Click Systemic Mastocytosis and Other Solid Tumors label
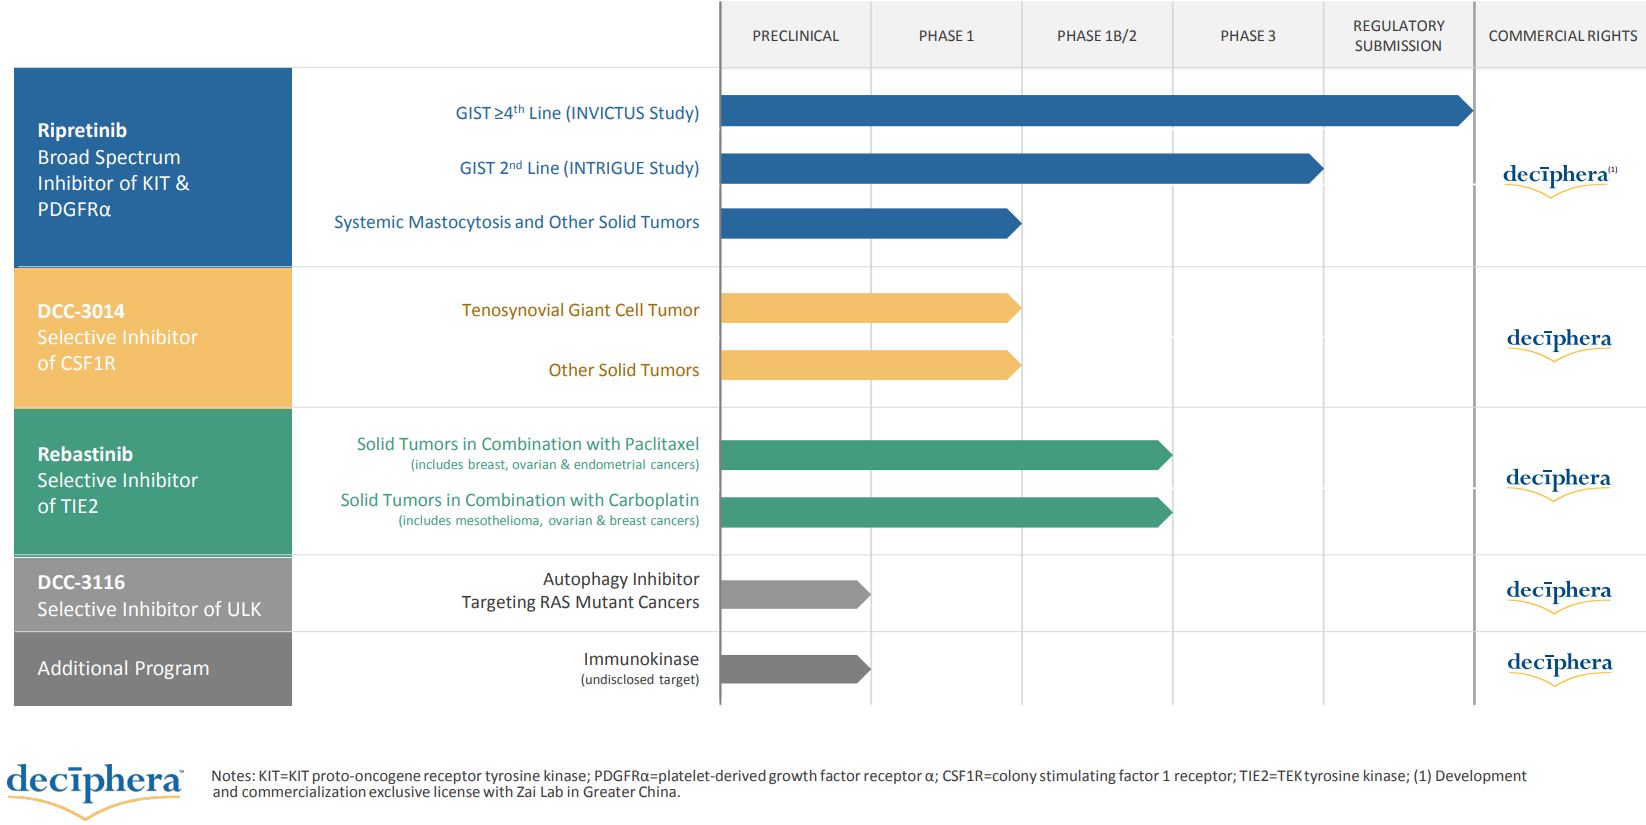The image size is (1646, 825). [x=516, y=222]
